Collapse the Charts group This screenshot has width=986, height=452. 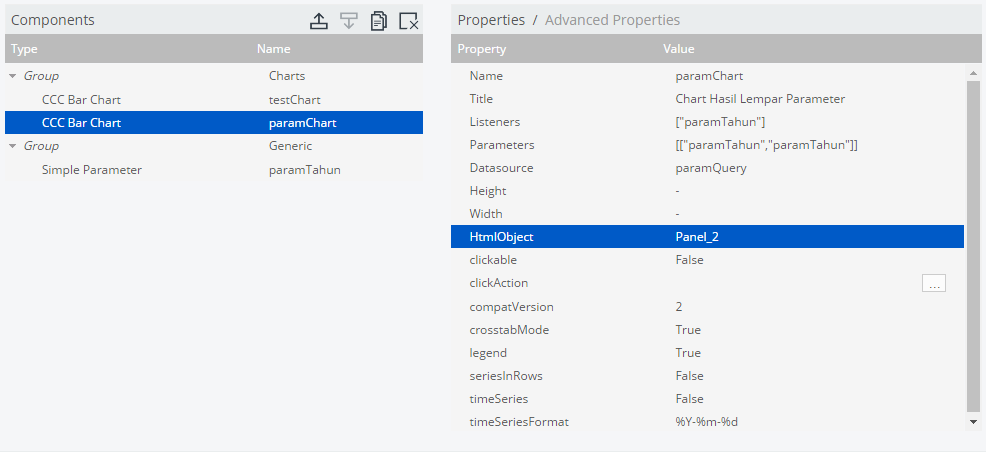12,76
